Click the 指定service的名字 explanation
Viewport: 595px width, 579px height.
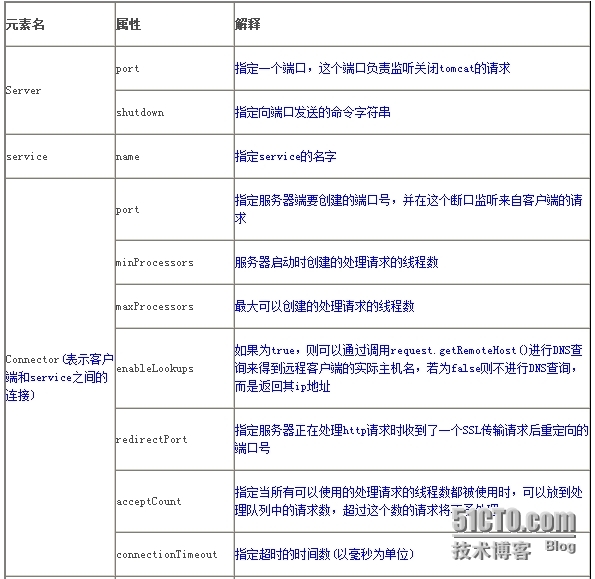[x=412, y=156]
